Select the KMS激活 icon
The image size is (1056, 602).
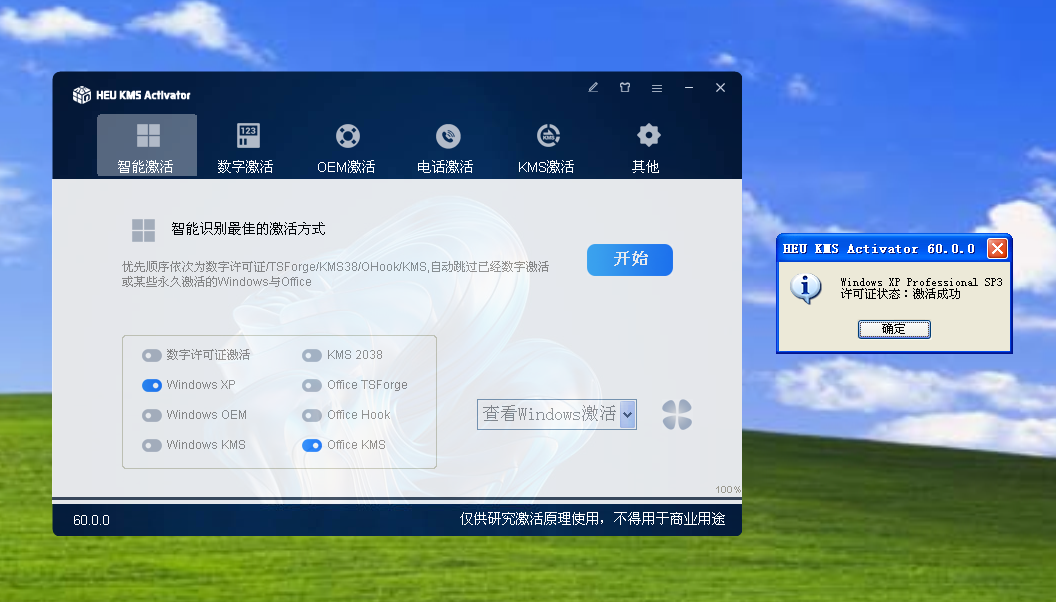[x=547, y=135]
